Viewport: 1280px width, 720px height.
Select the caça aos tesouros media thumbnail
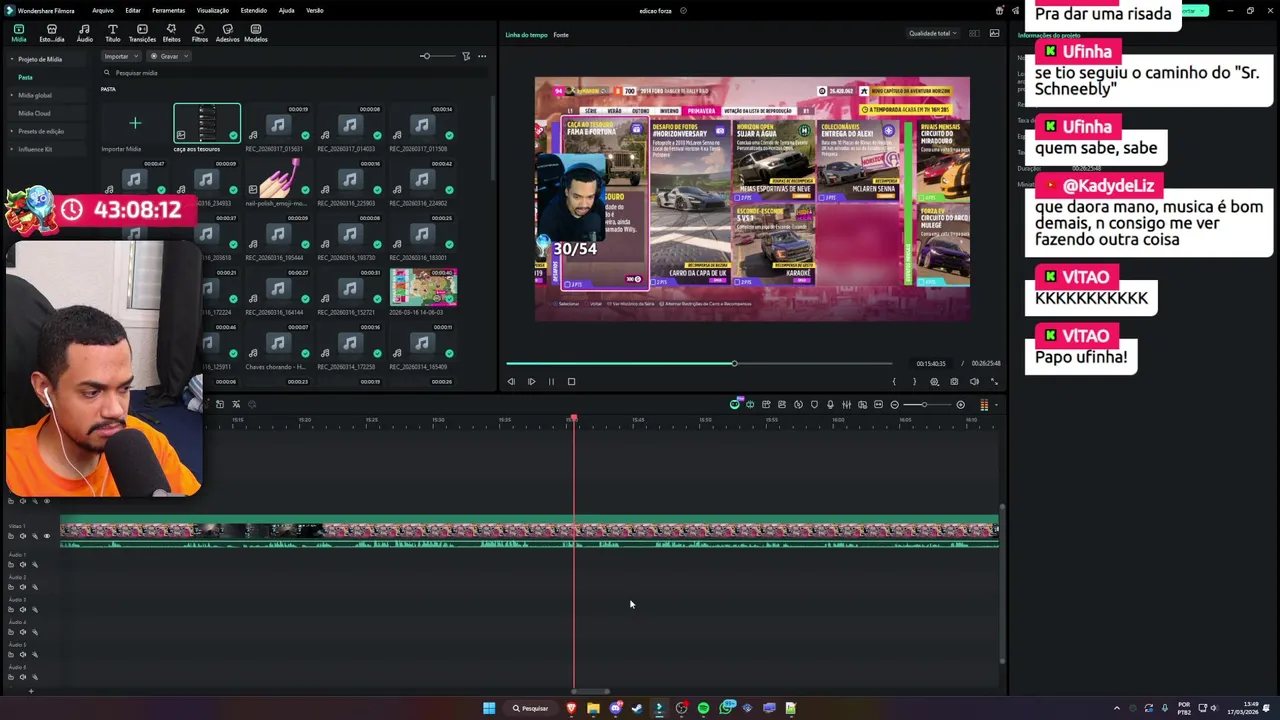207,123
